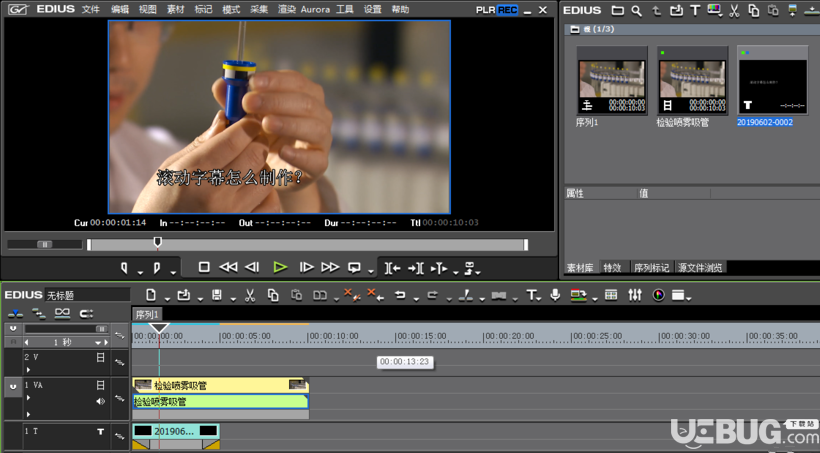Toggle insert/overwrite mode icon

tap(15, 313)
